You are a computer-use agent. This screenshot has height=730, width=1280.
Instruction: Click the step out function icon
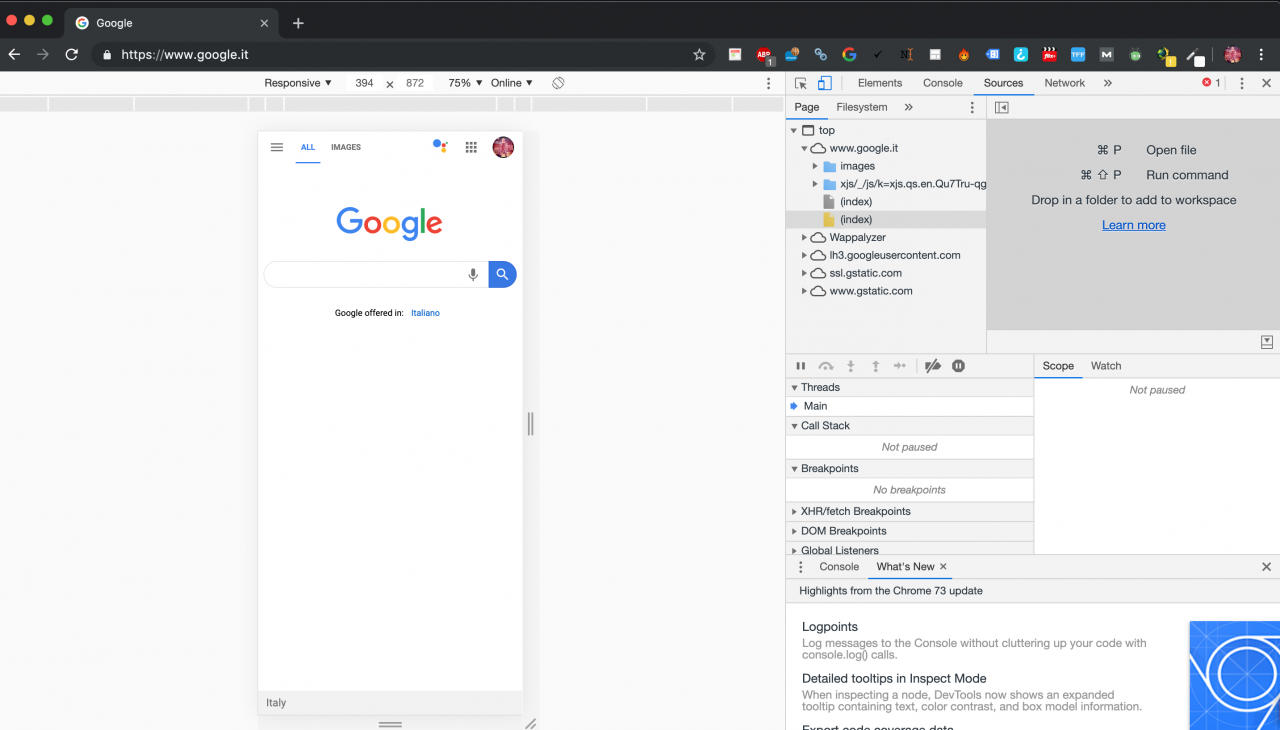(x=875, y=366)
